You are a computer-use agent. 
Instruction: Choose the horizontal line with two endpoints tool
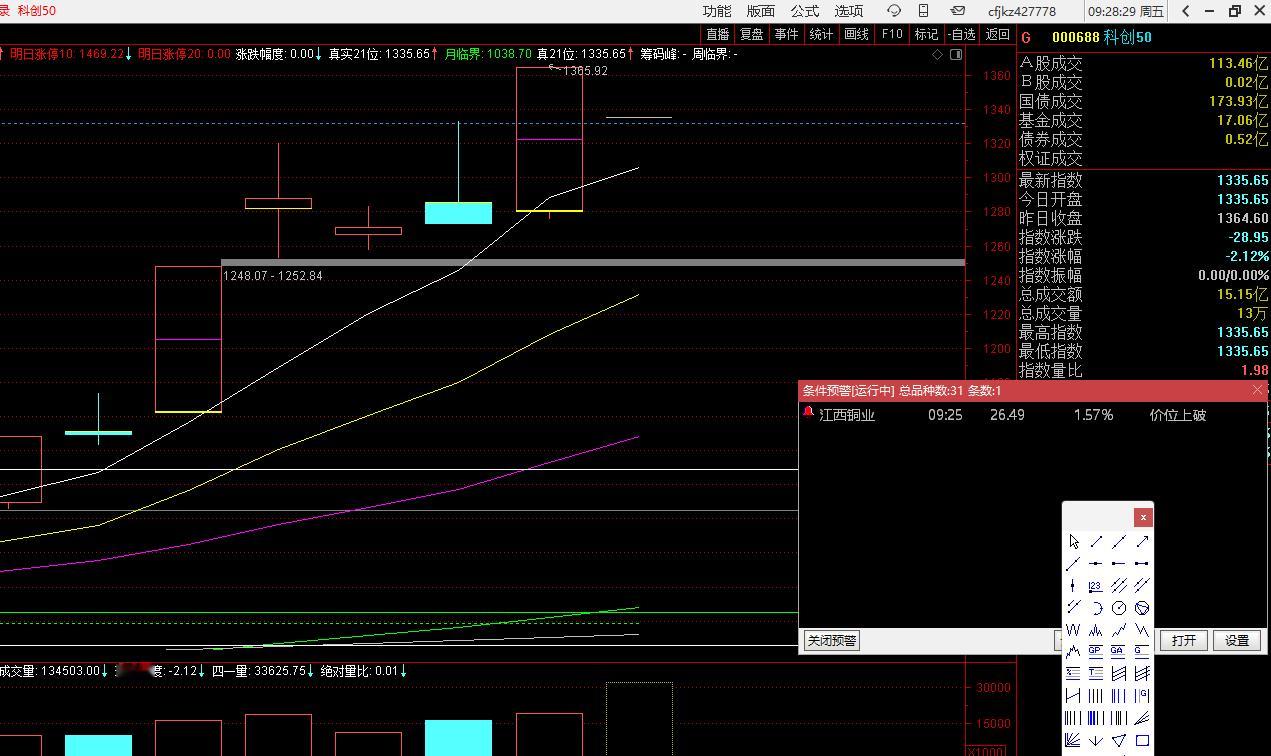(x=1142, y=563)
